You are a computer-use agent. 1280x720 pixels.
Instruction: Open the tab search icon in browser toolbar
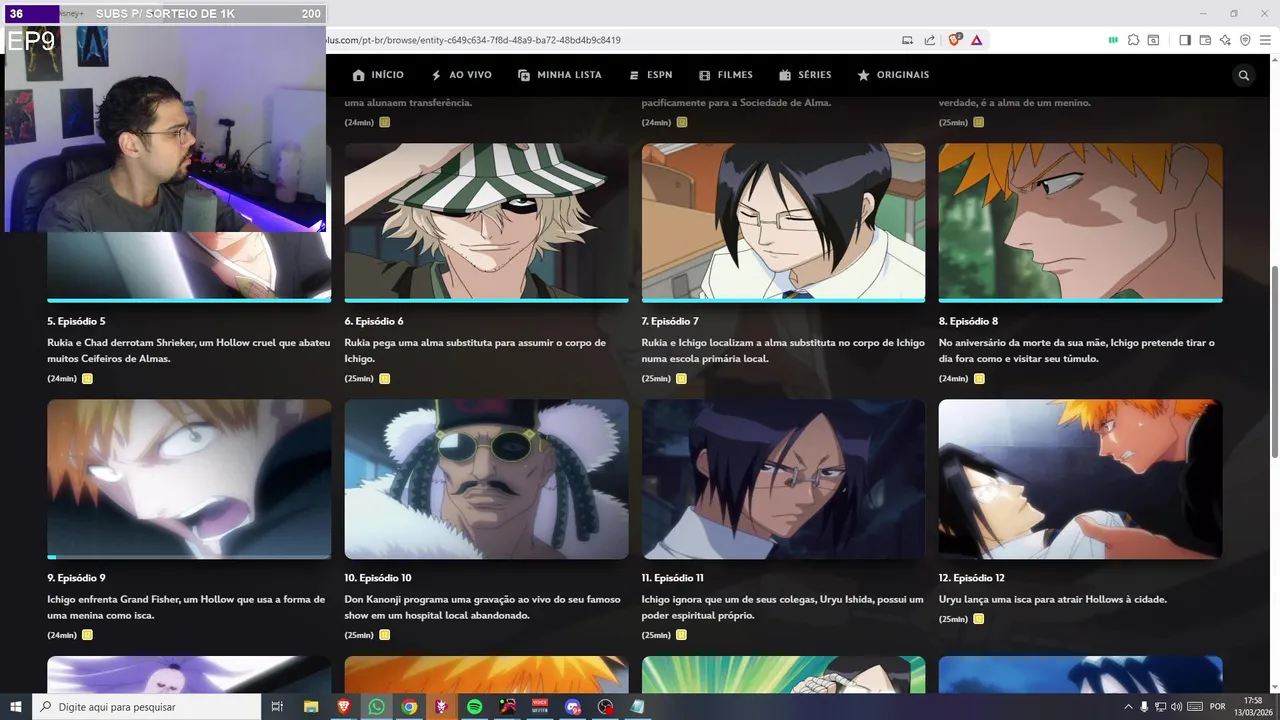pos(1153,40)
